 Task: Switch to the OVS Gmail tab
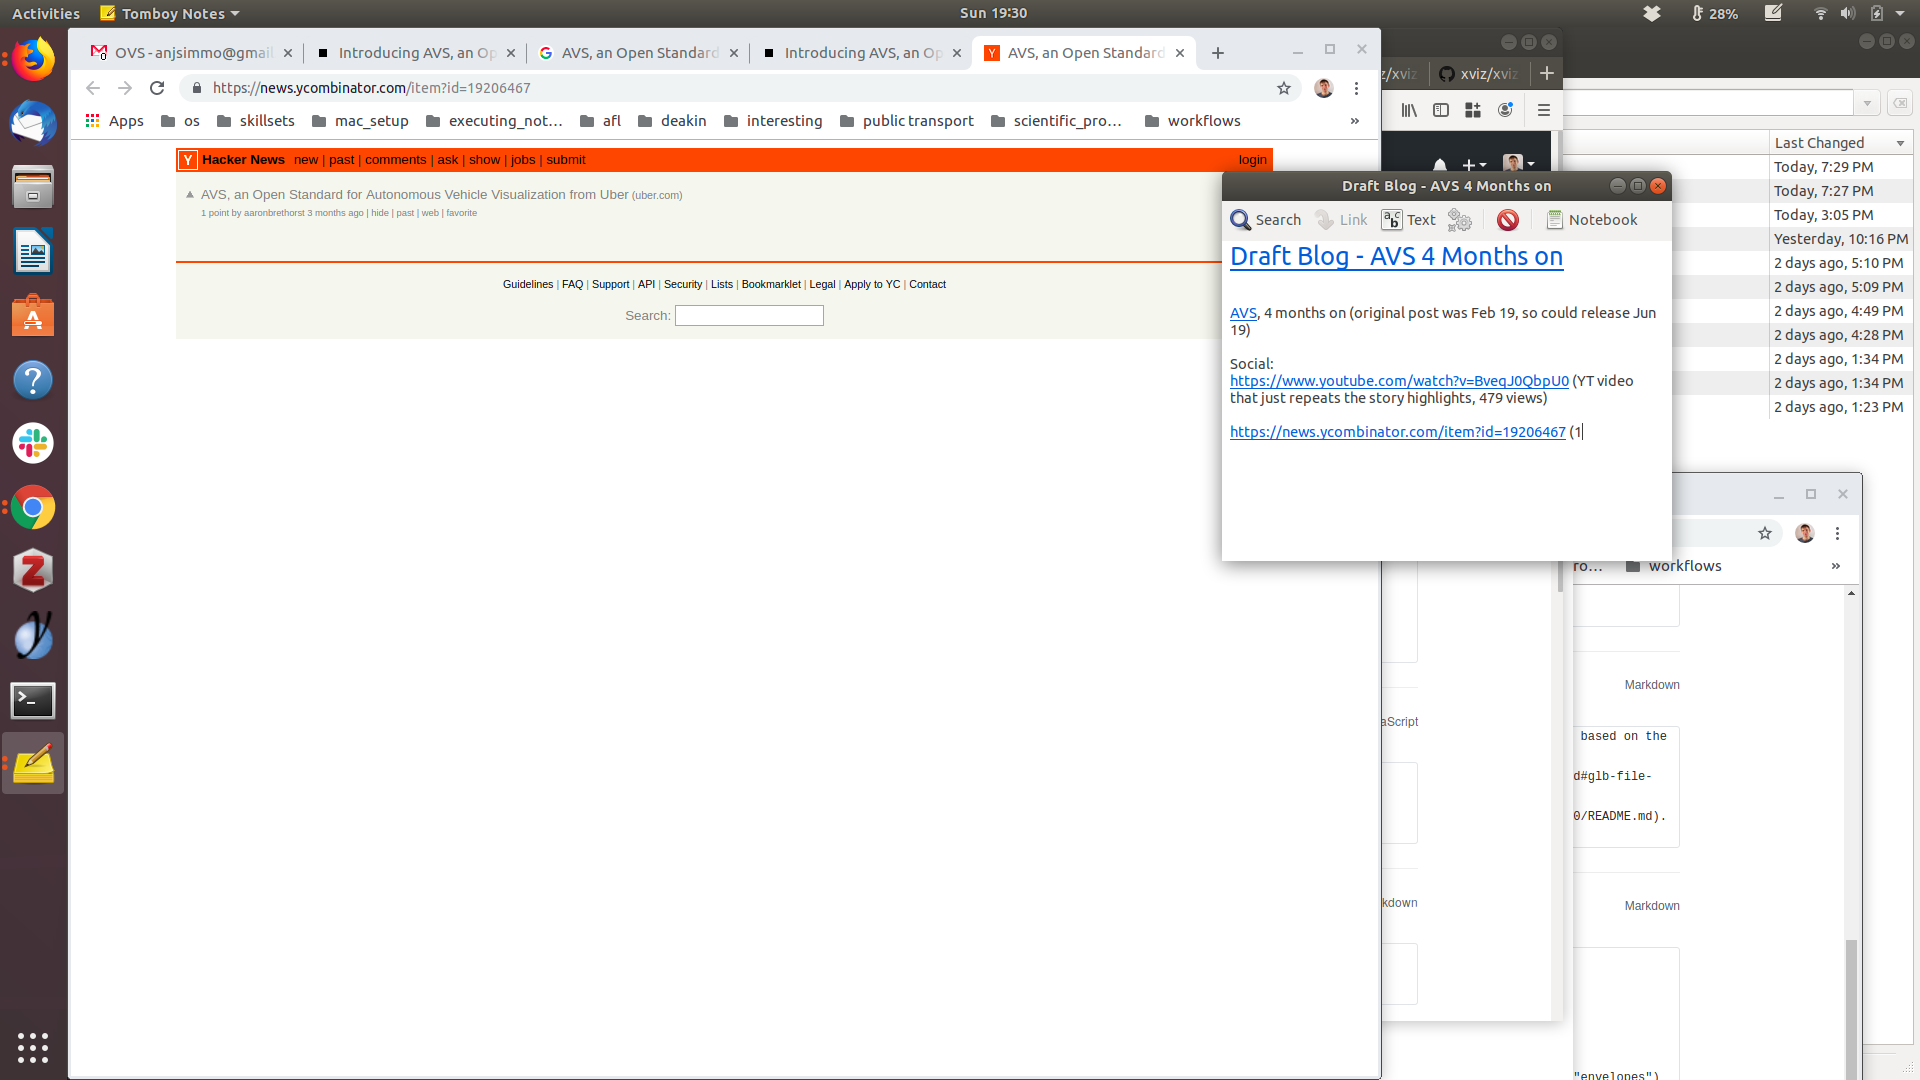[191, 53]
